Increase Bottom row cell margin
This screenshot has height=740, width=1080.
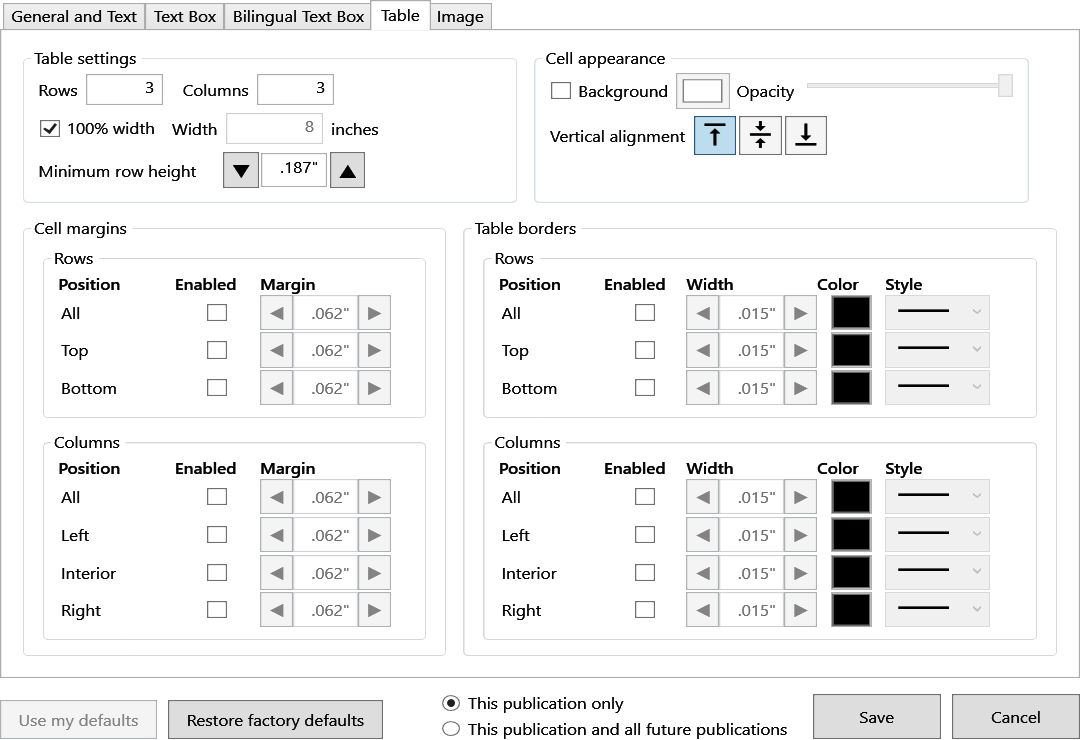pos(374,389)
